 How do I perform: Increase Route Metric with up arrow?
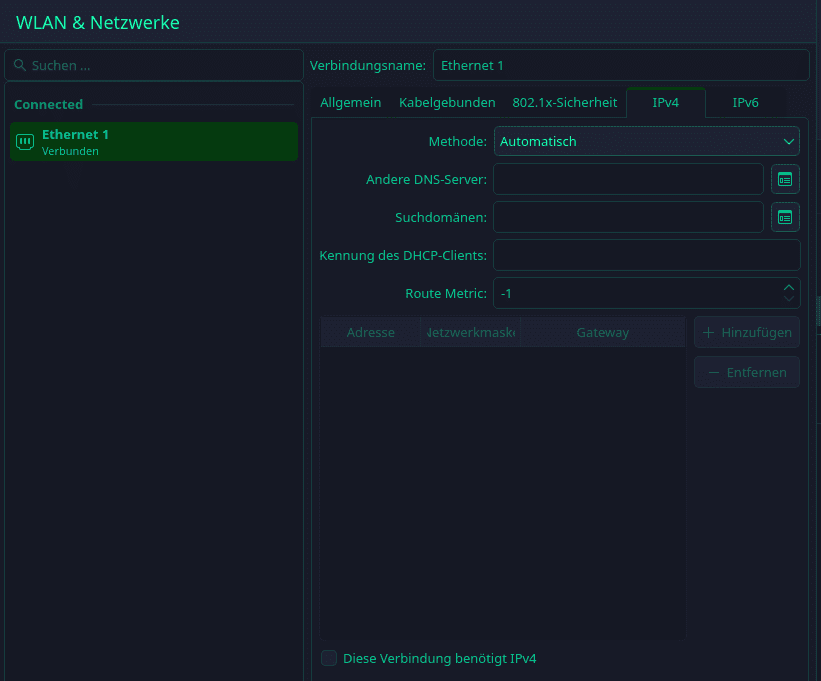click(x=789, y=287)
